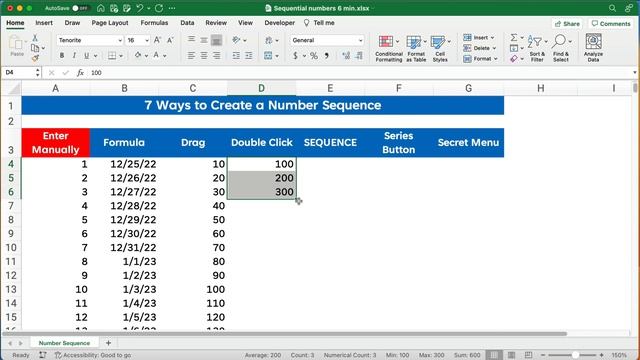Click Decrease Decimal icon
The image size is (640, 360).
pos(359,56)
